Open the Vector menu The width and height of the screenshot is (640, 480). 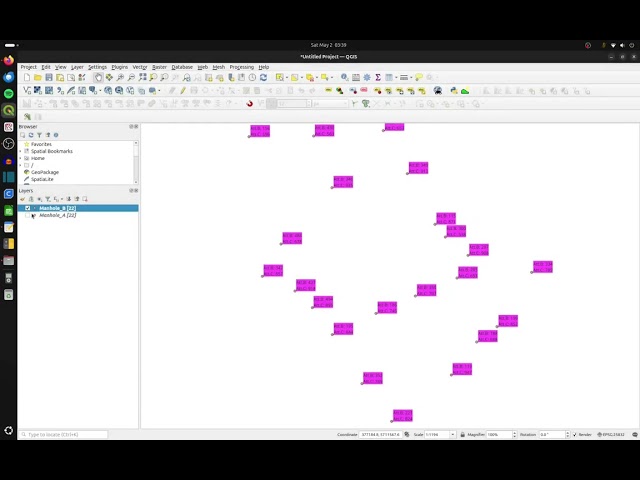point(140,67)
